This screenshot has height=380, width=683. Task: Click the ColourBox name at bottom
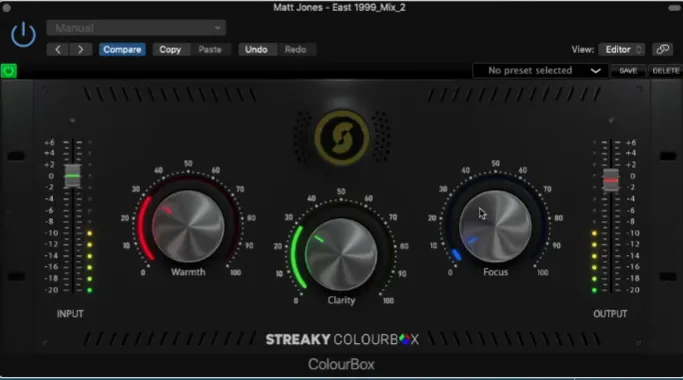pyautogui.click(x=342, y=364)
